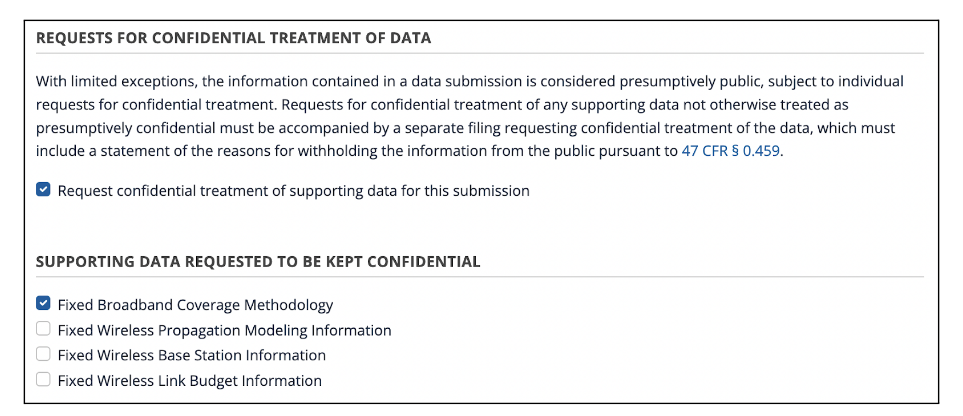Click paragraph line starting 'presumptively confidential must be'
Image resolution: width=963 pixels, height=416 pixels.
pyautogui.click(x=465, y=128)
